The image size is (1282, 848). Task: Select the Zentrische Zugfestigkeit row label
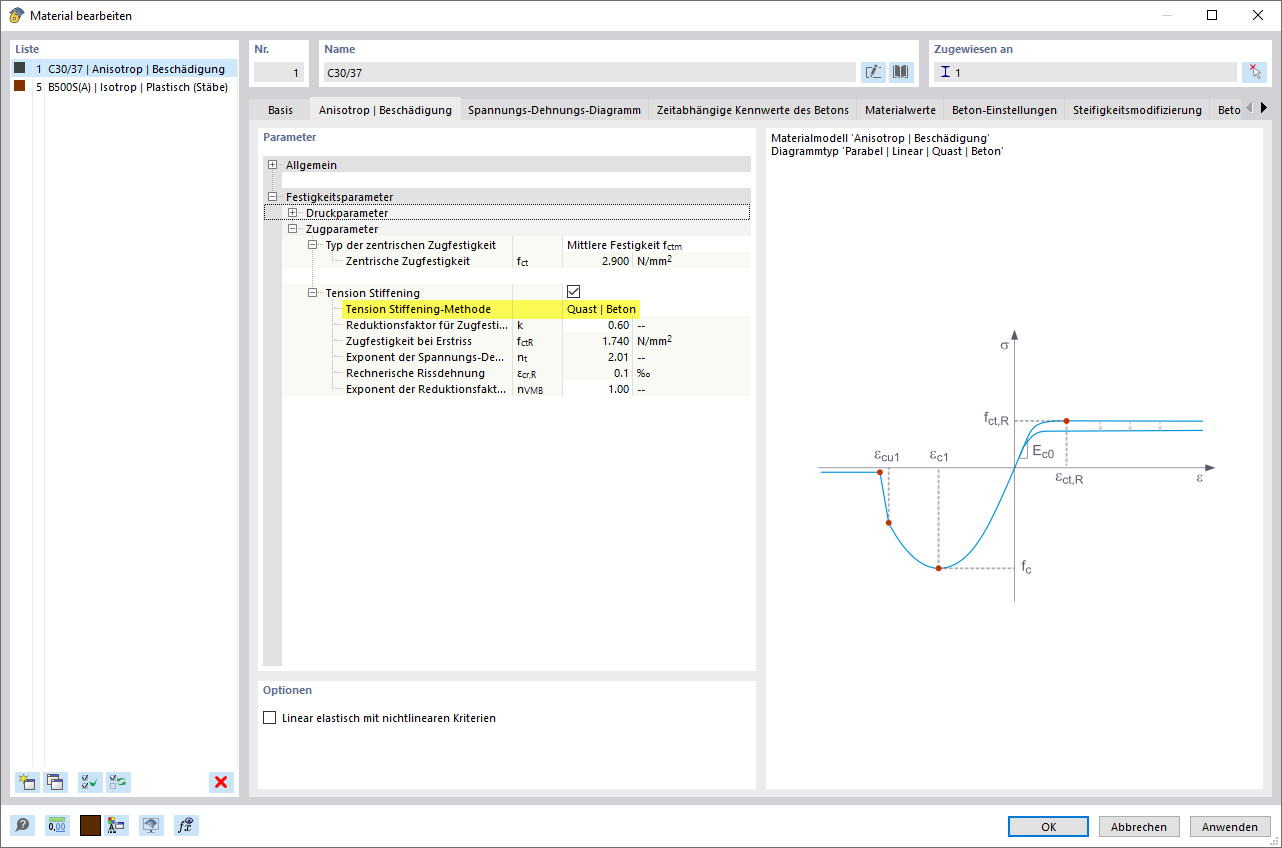click(x=408, y=261)
